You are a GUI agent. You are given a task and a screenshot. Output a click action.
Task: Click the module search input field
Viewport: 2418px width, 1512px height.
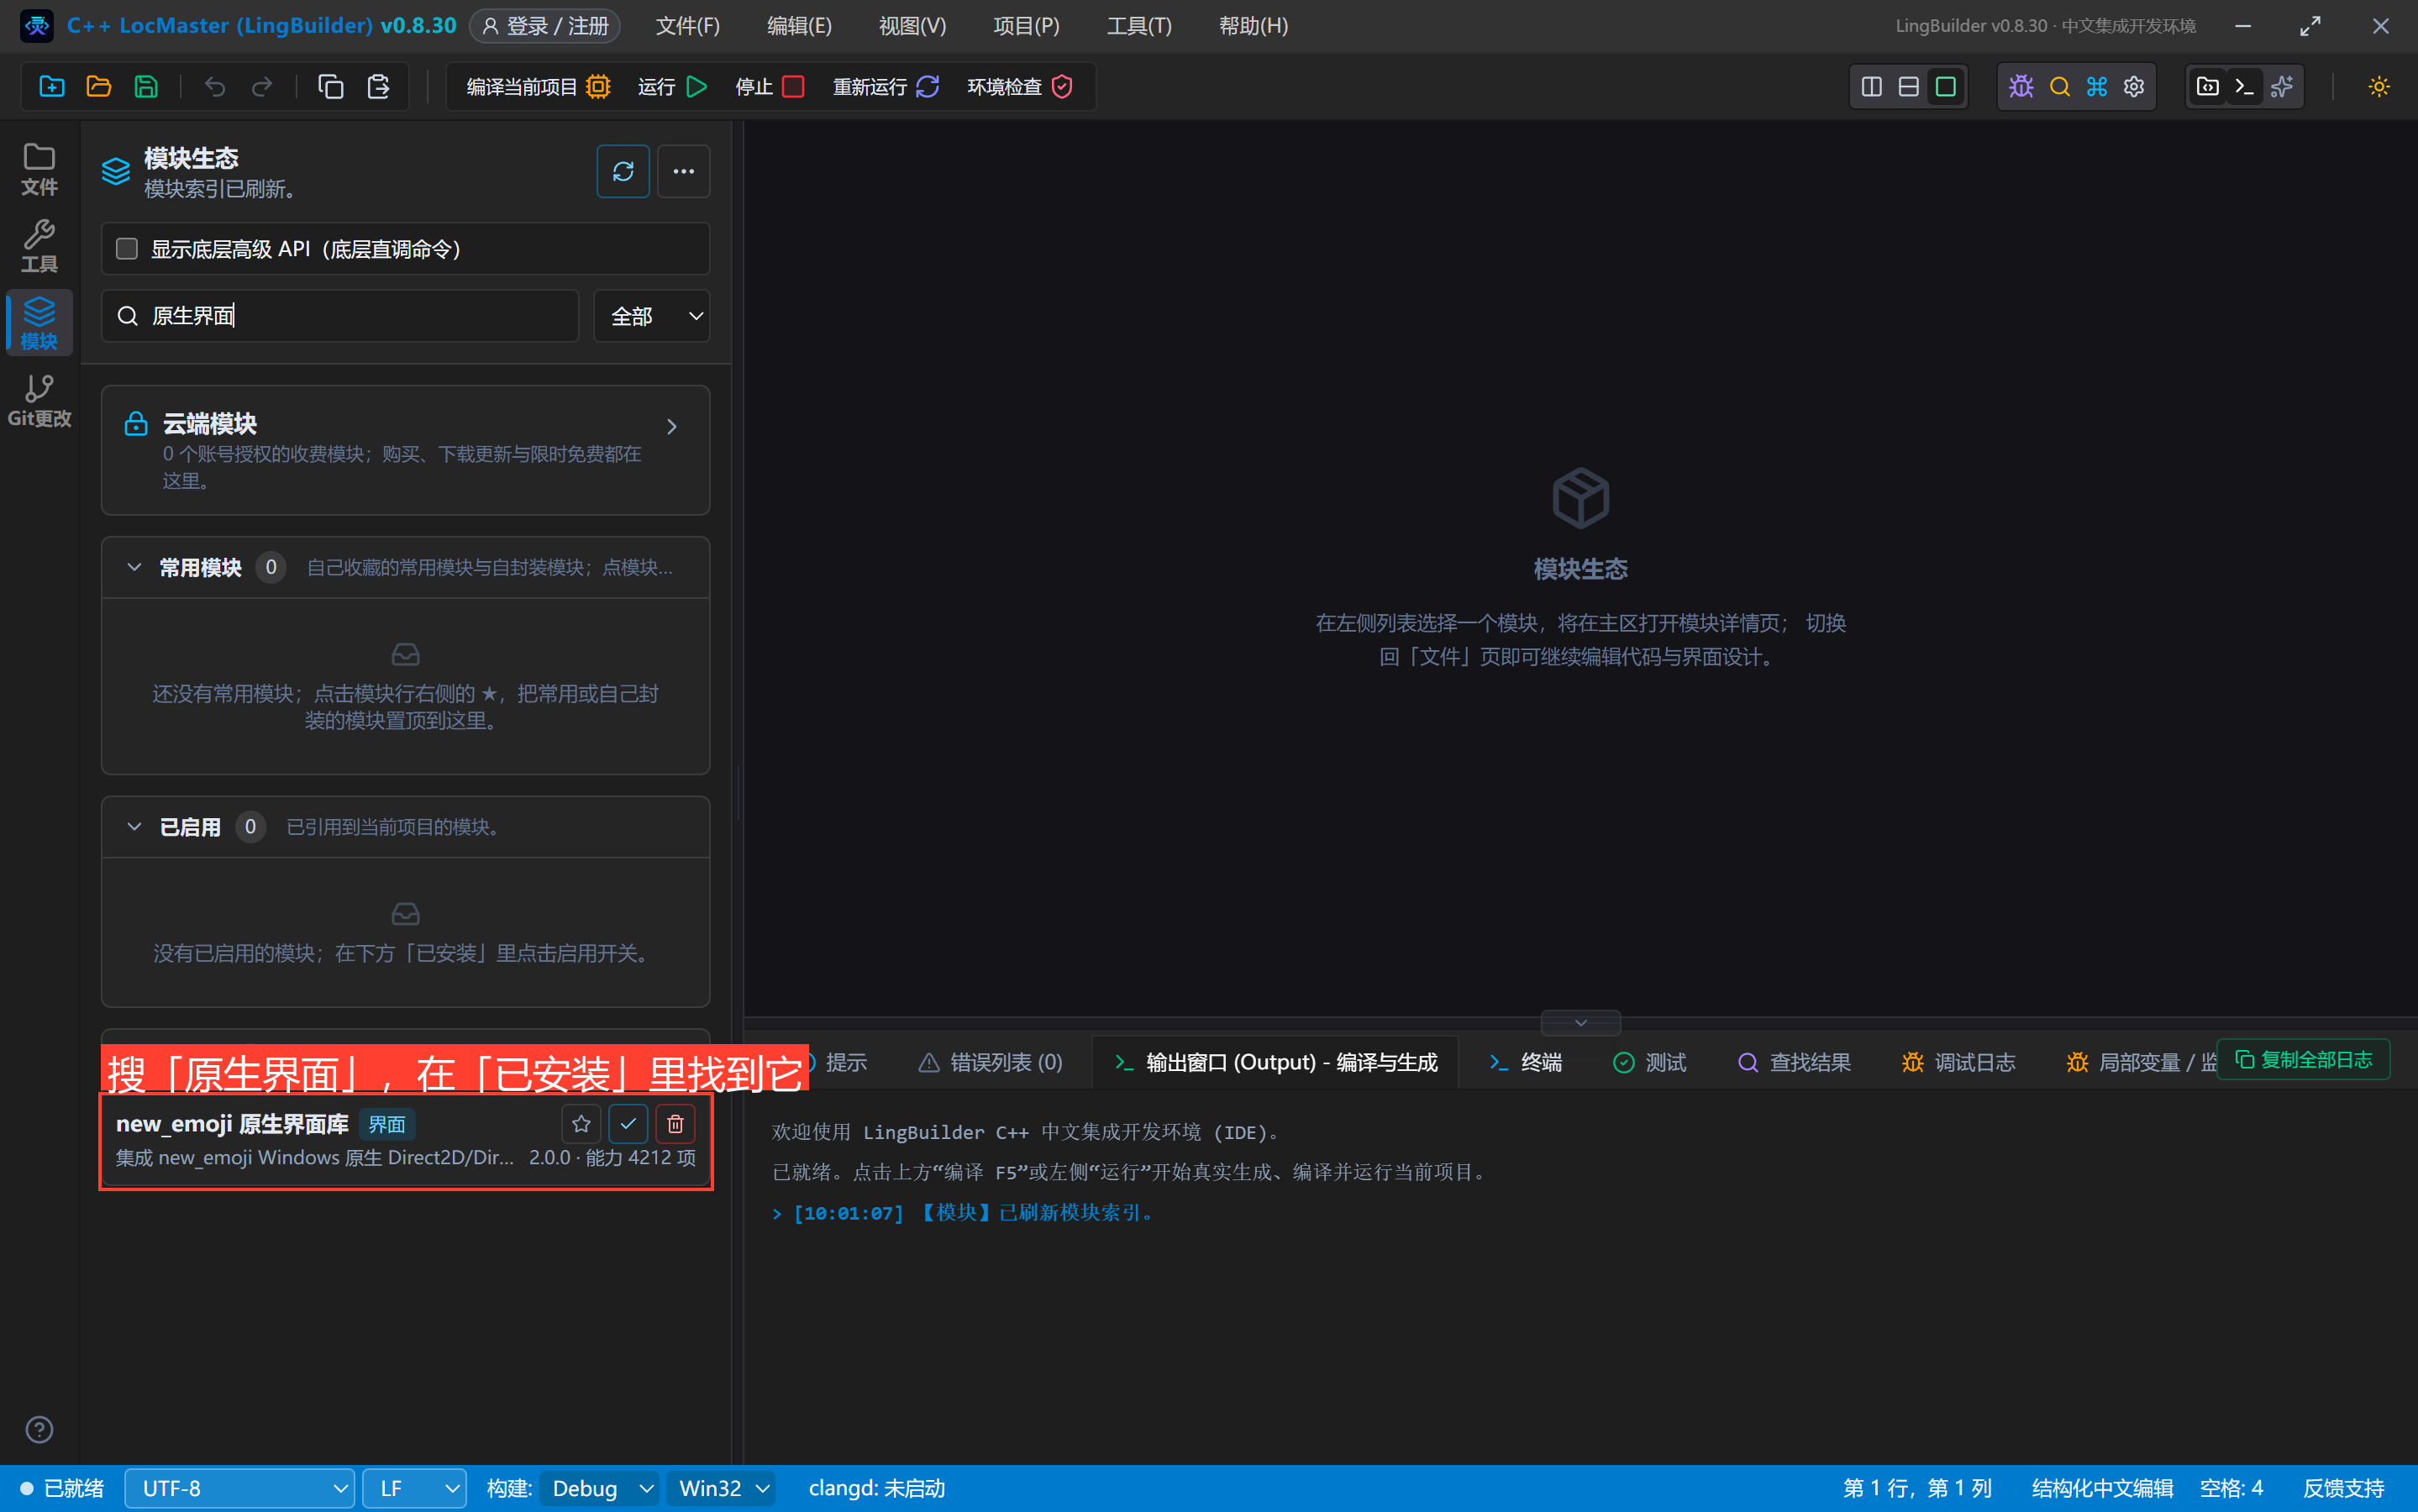pyautogui.click(x=340, y=316)
